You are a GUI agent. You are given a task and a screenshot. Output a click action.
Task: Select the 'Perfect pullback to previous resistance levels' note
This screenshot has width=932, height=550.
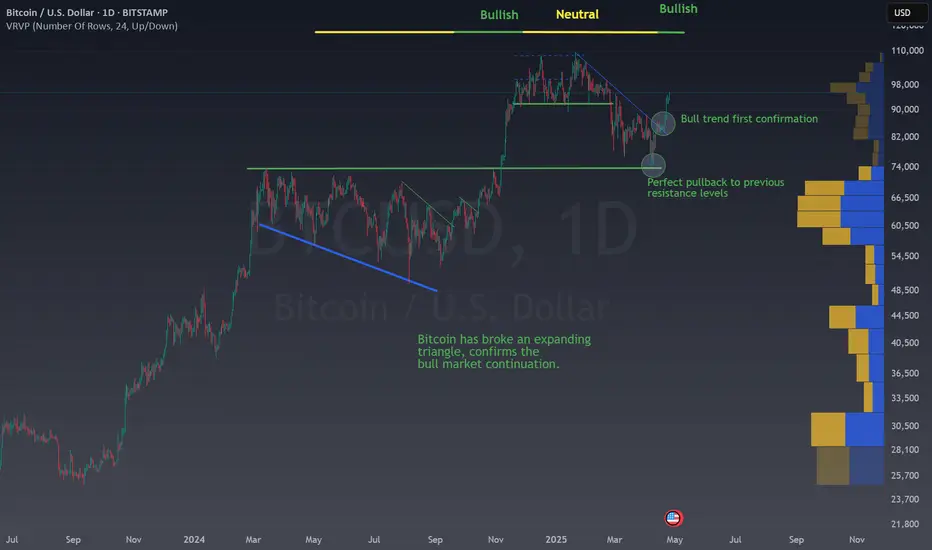point(715,187)
